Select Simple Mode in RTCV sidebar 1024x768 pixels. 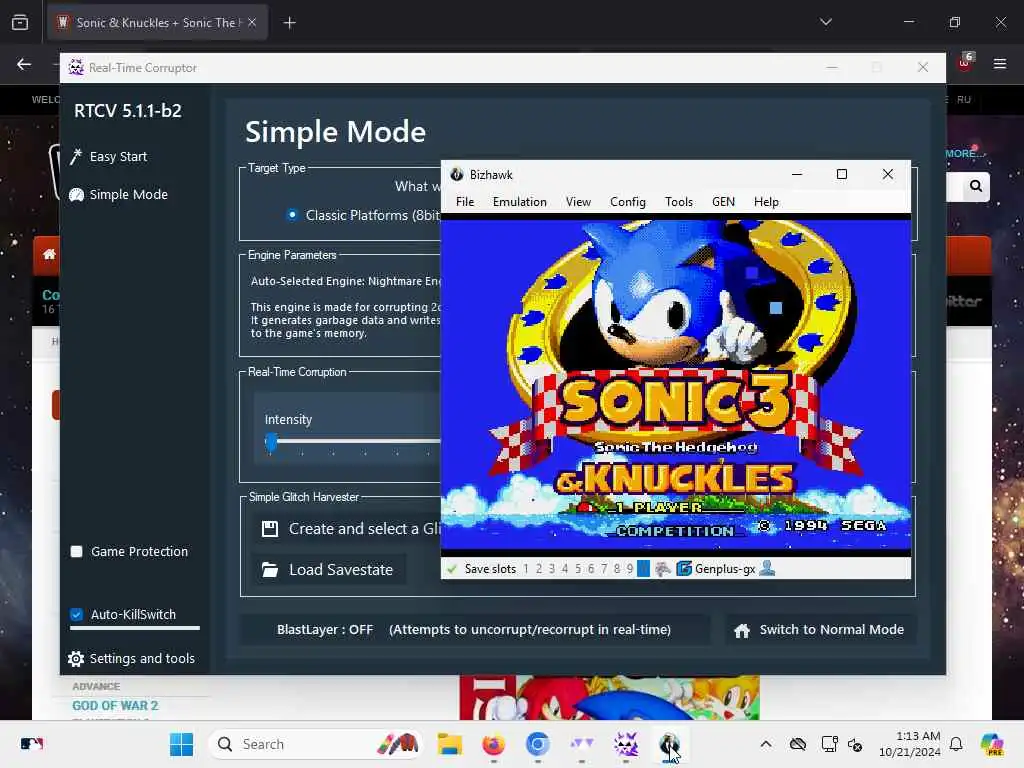(119, 195)
